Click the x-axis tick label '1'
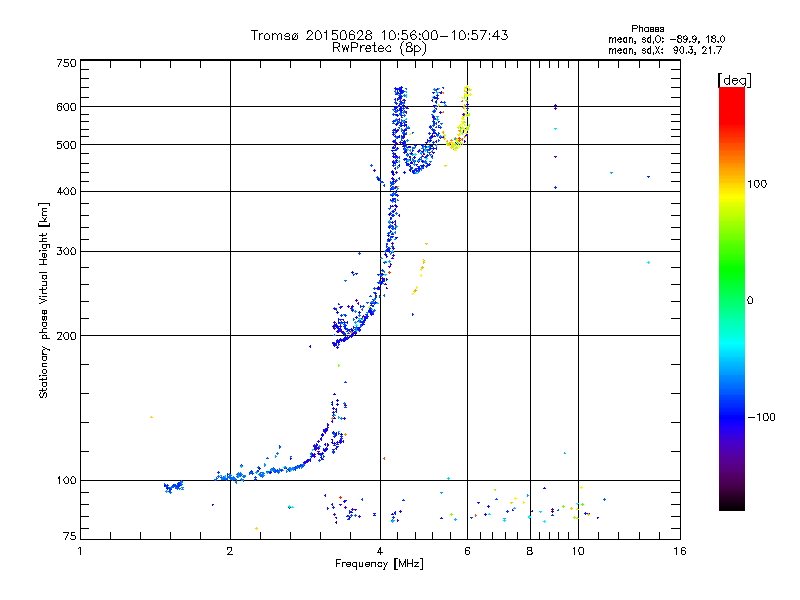Viewport: 800px width, 600px height. (x=80, y=552)
